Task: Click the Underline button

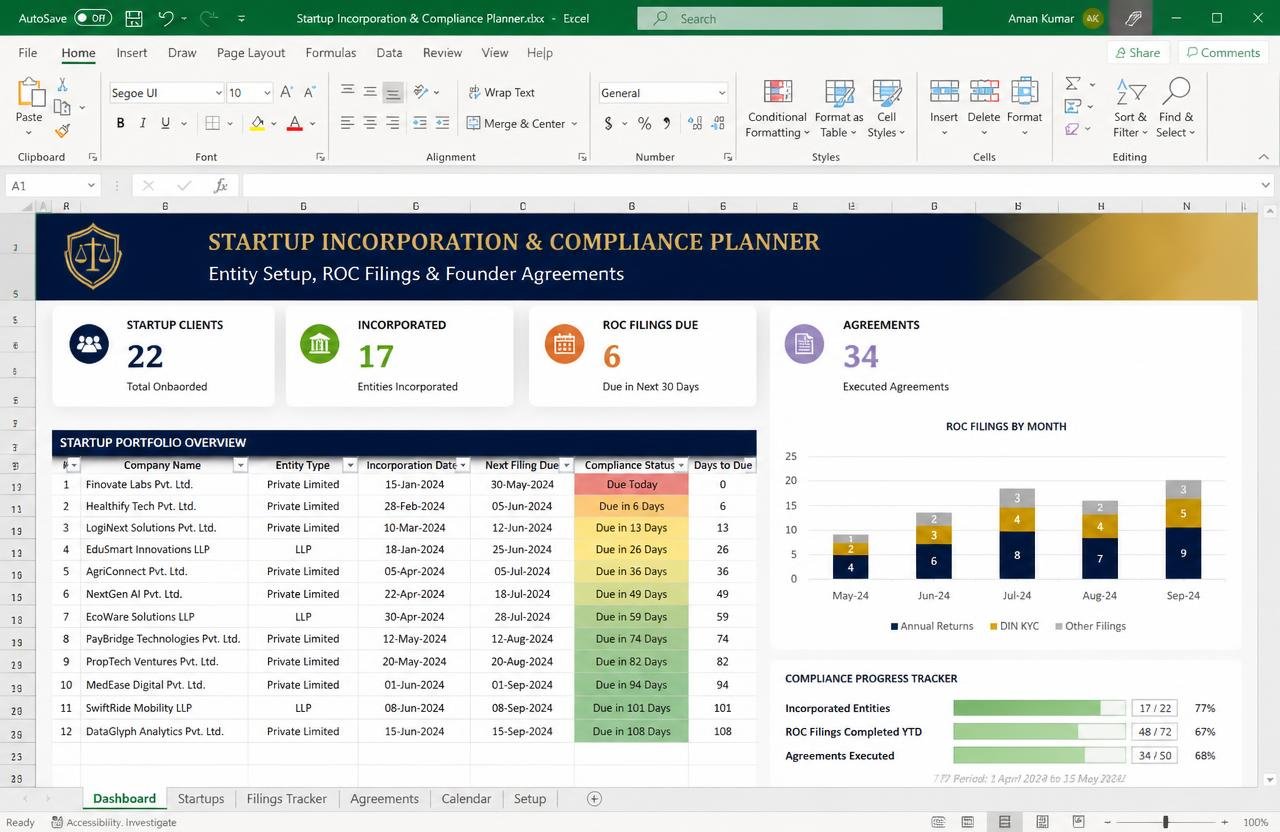Action: [x=165, y=123]
